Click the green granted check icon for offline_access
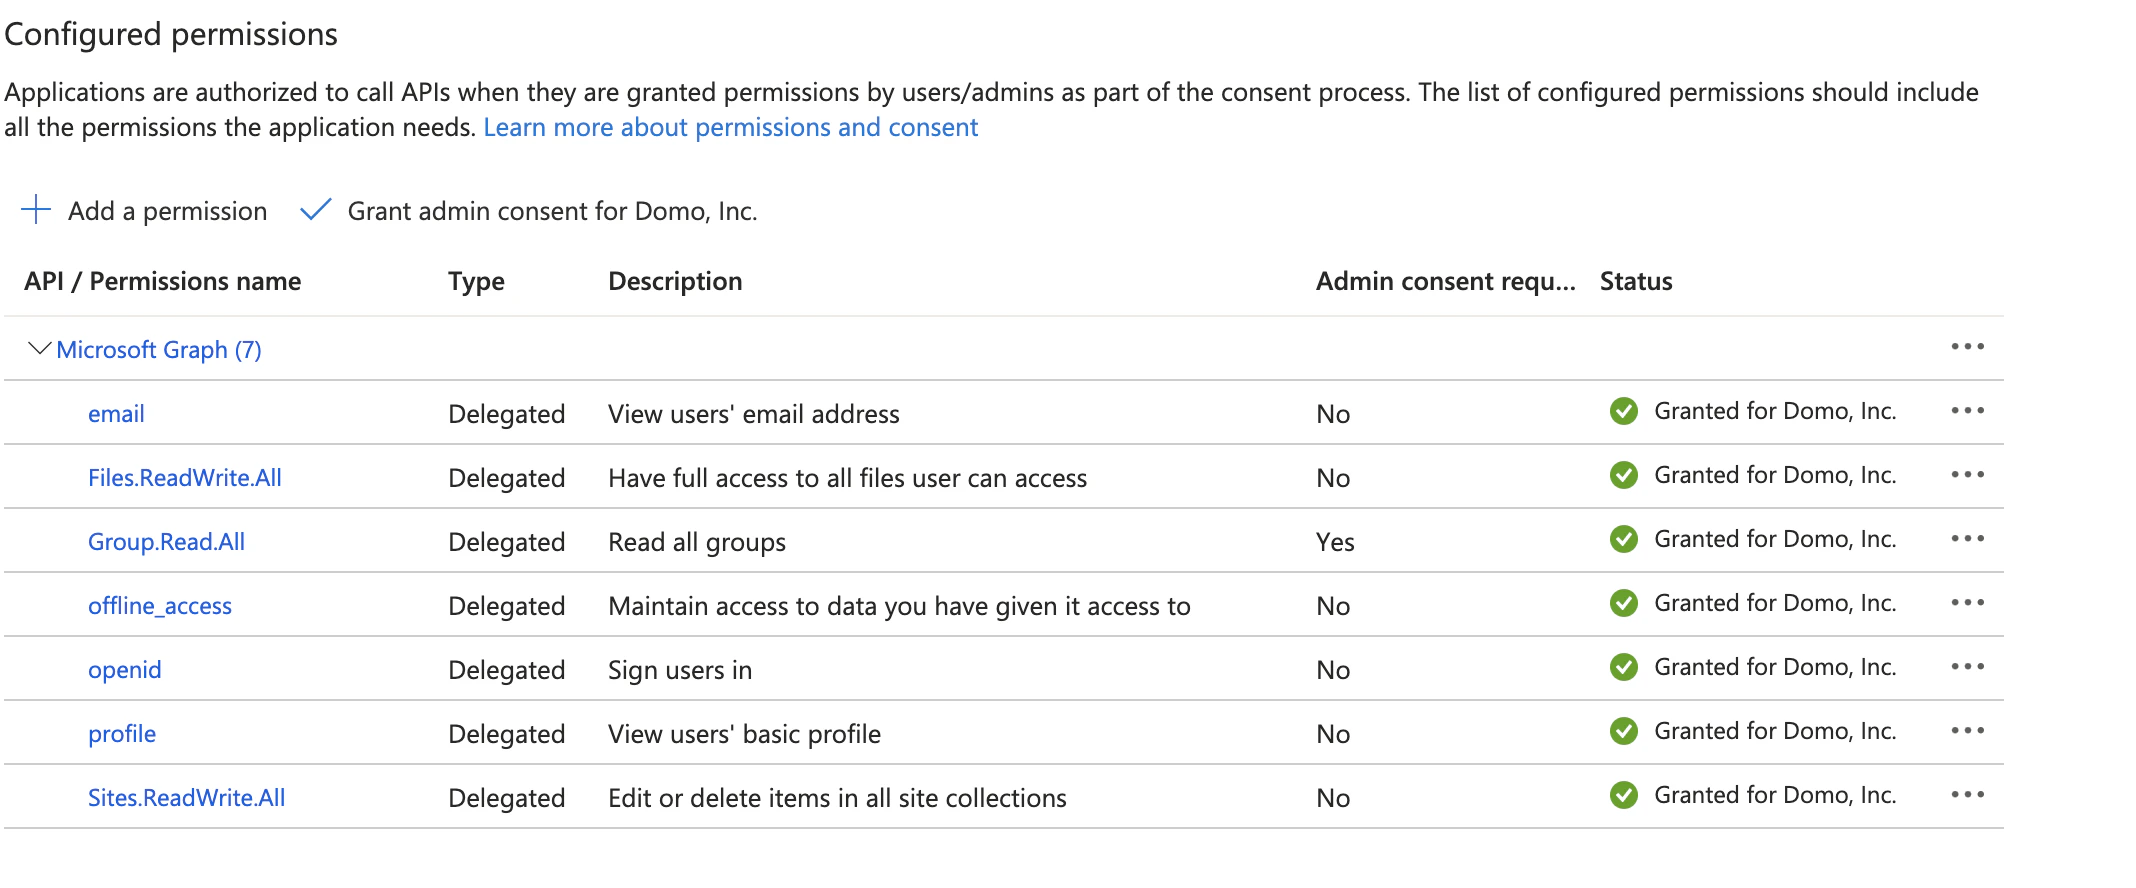Image resolution: width=2136 pixels, height=888 pixels. pos(1624,603)
